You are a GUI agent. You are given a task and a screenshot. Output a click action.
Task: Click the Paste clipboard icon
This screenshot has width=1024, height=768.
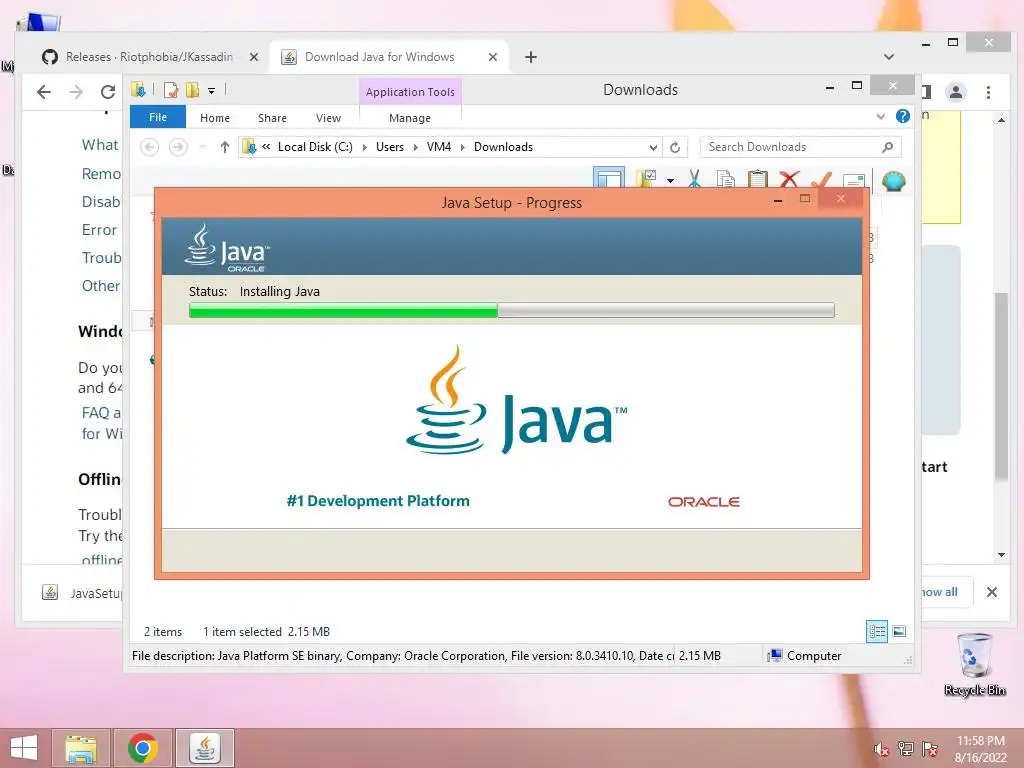758,179
